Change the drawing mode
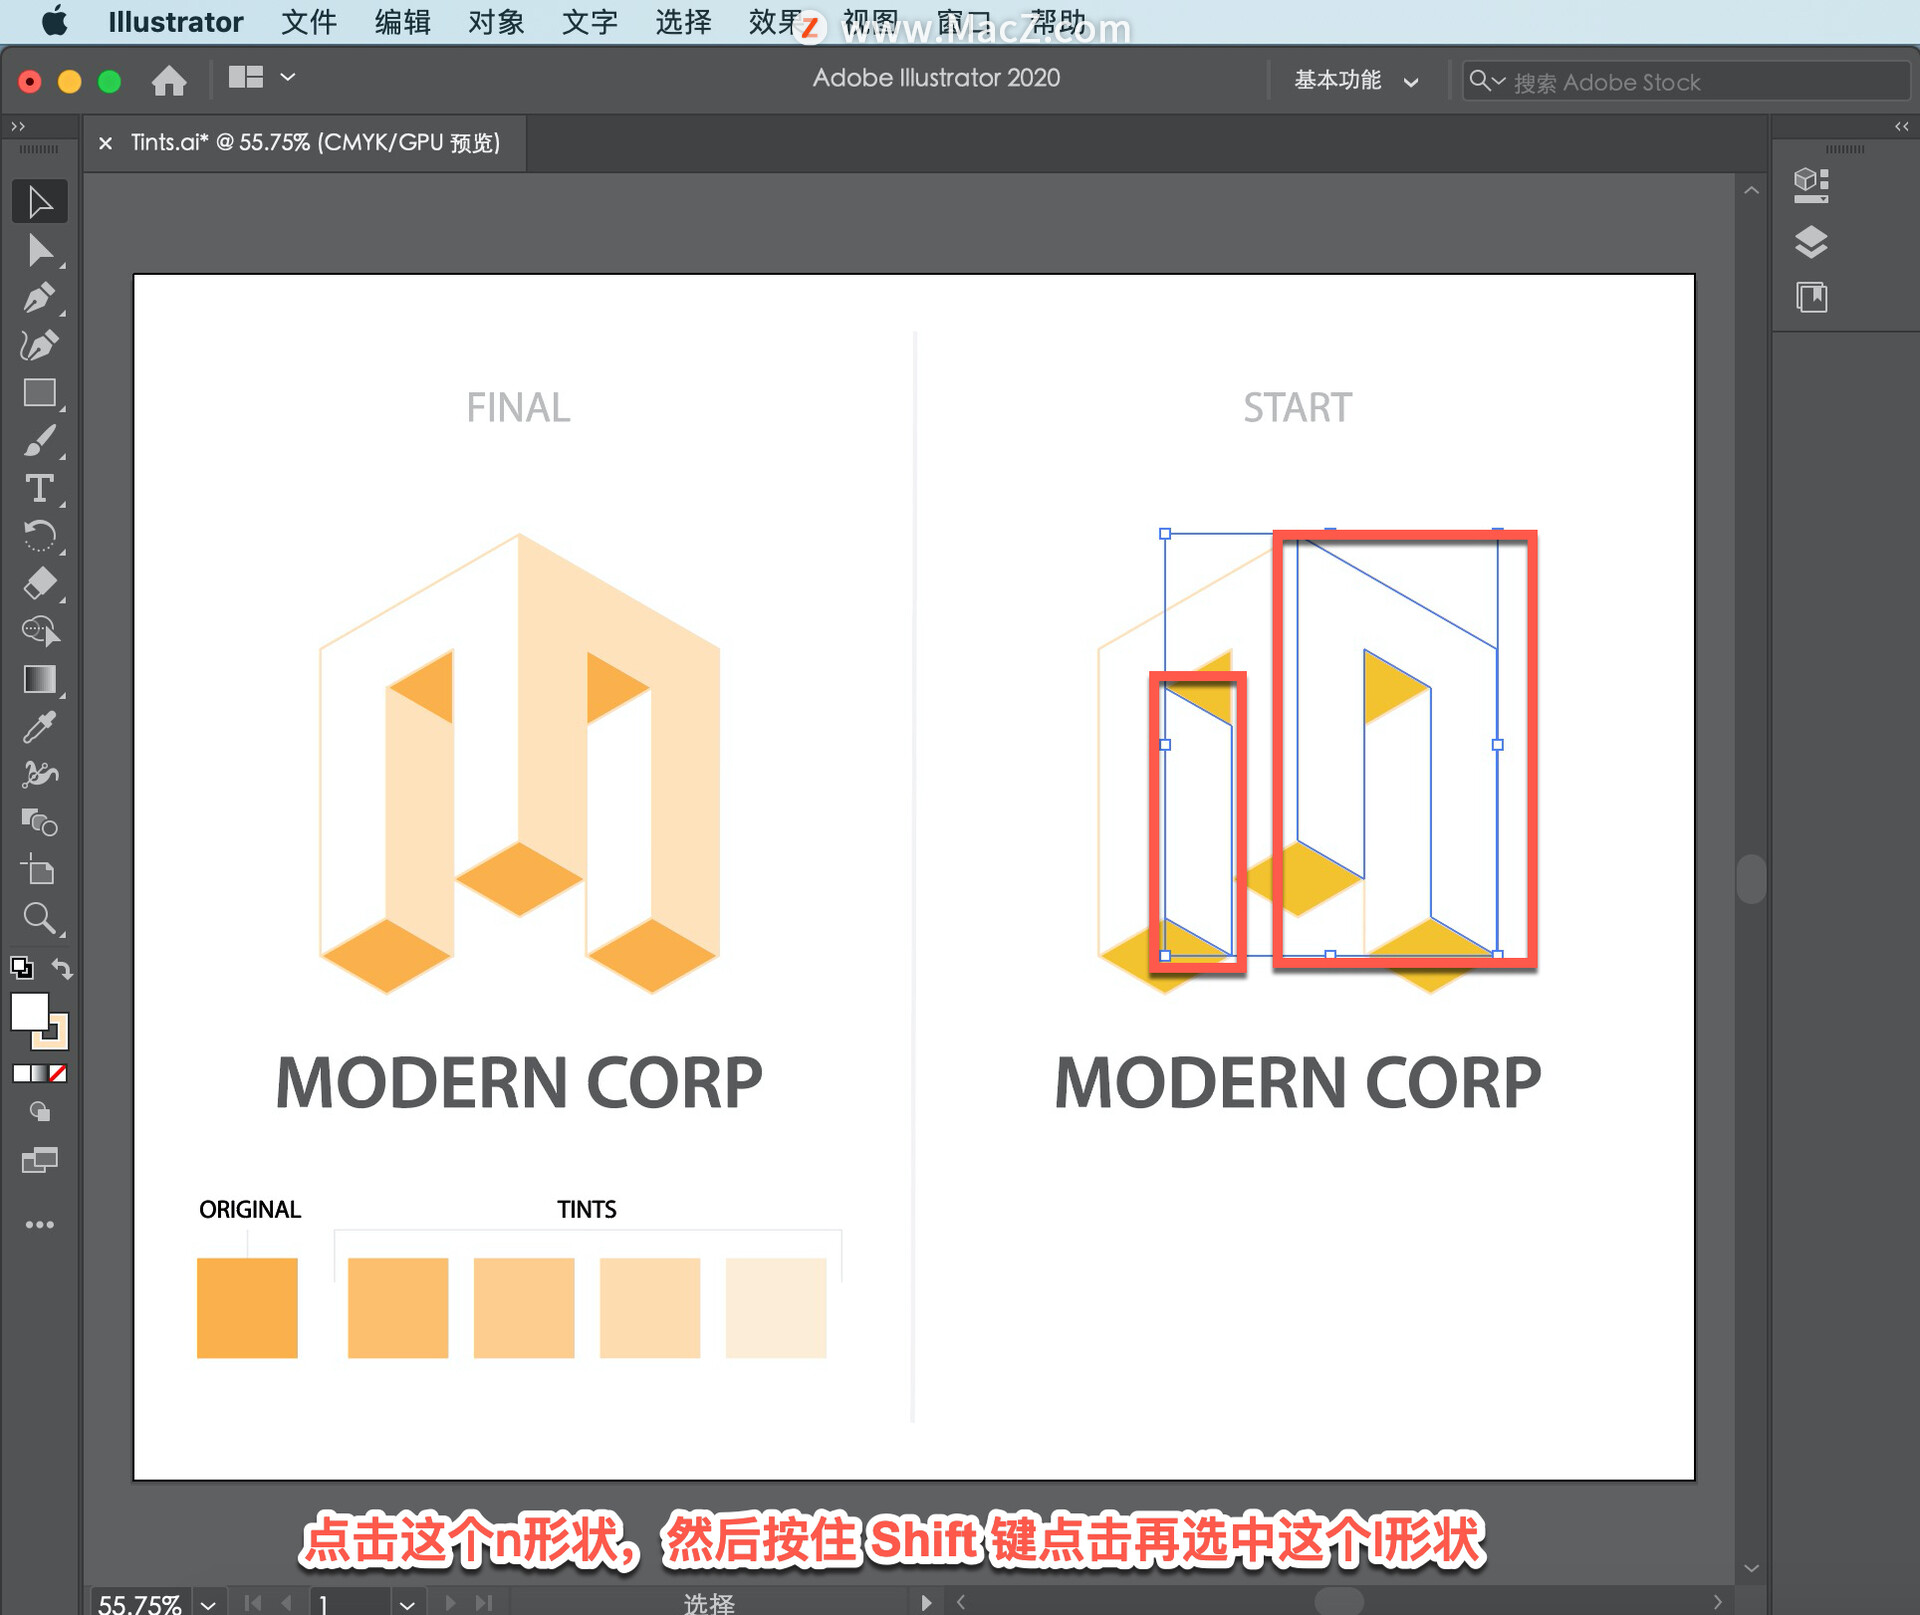The height and width of the screenshot is (1615, 1920). coord(40,1111)
